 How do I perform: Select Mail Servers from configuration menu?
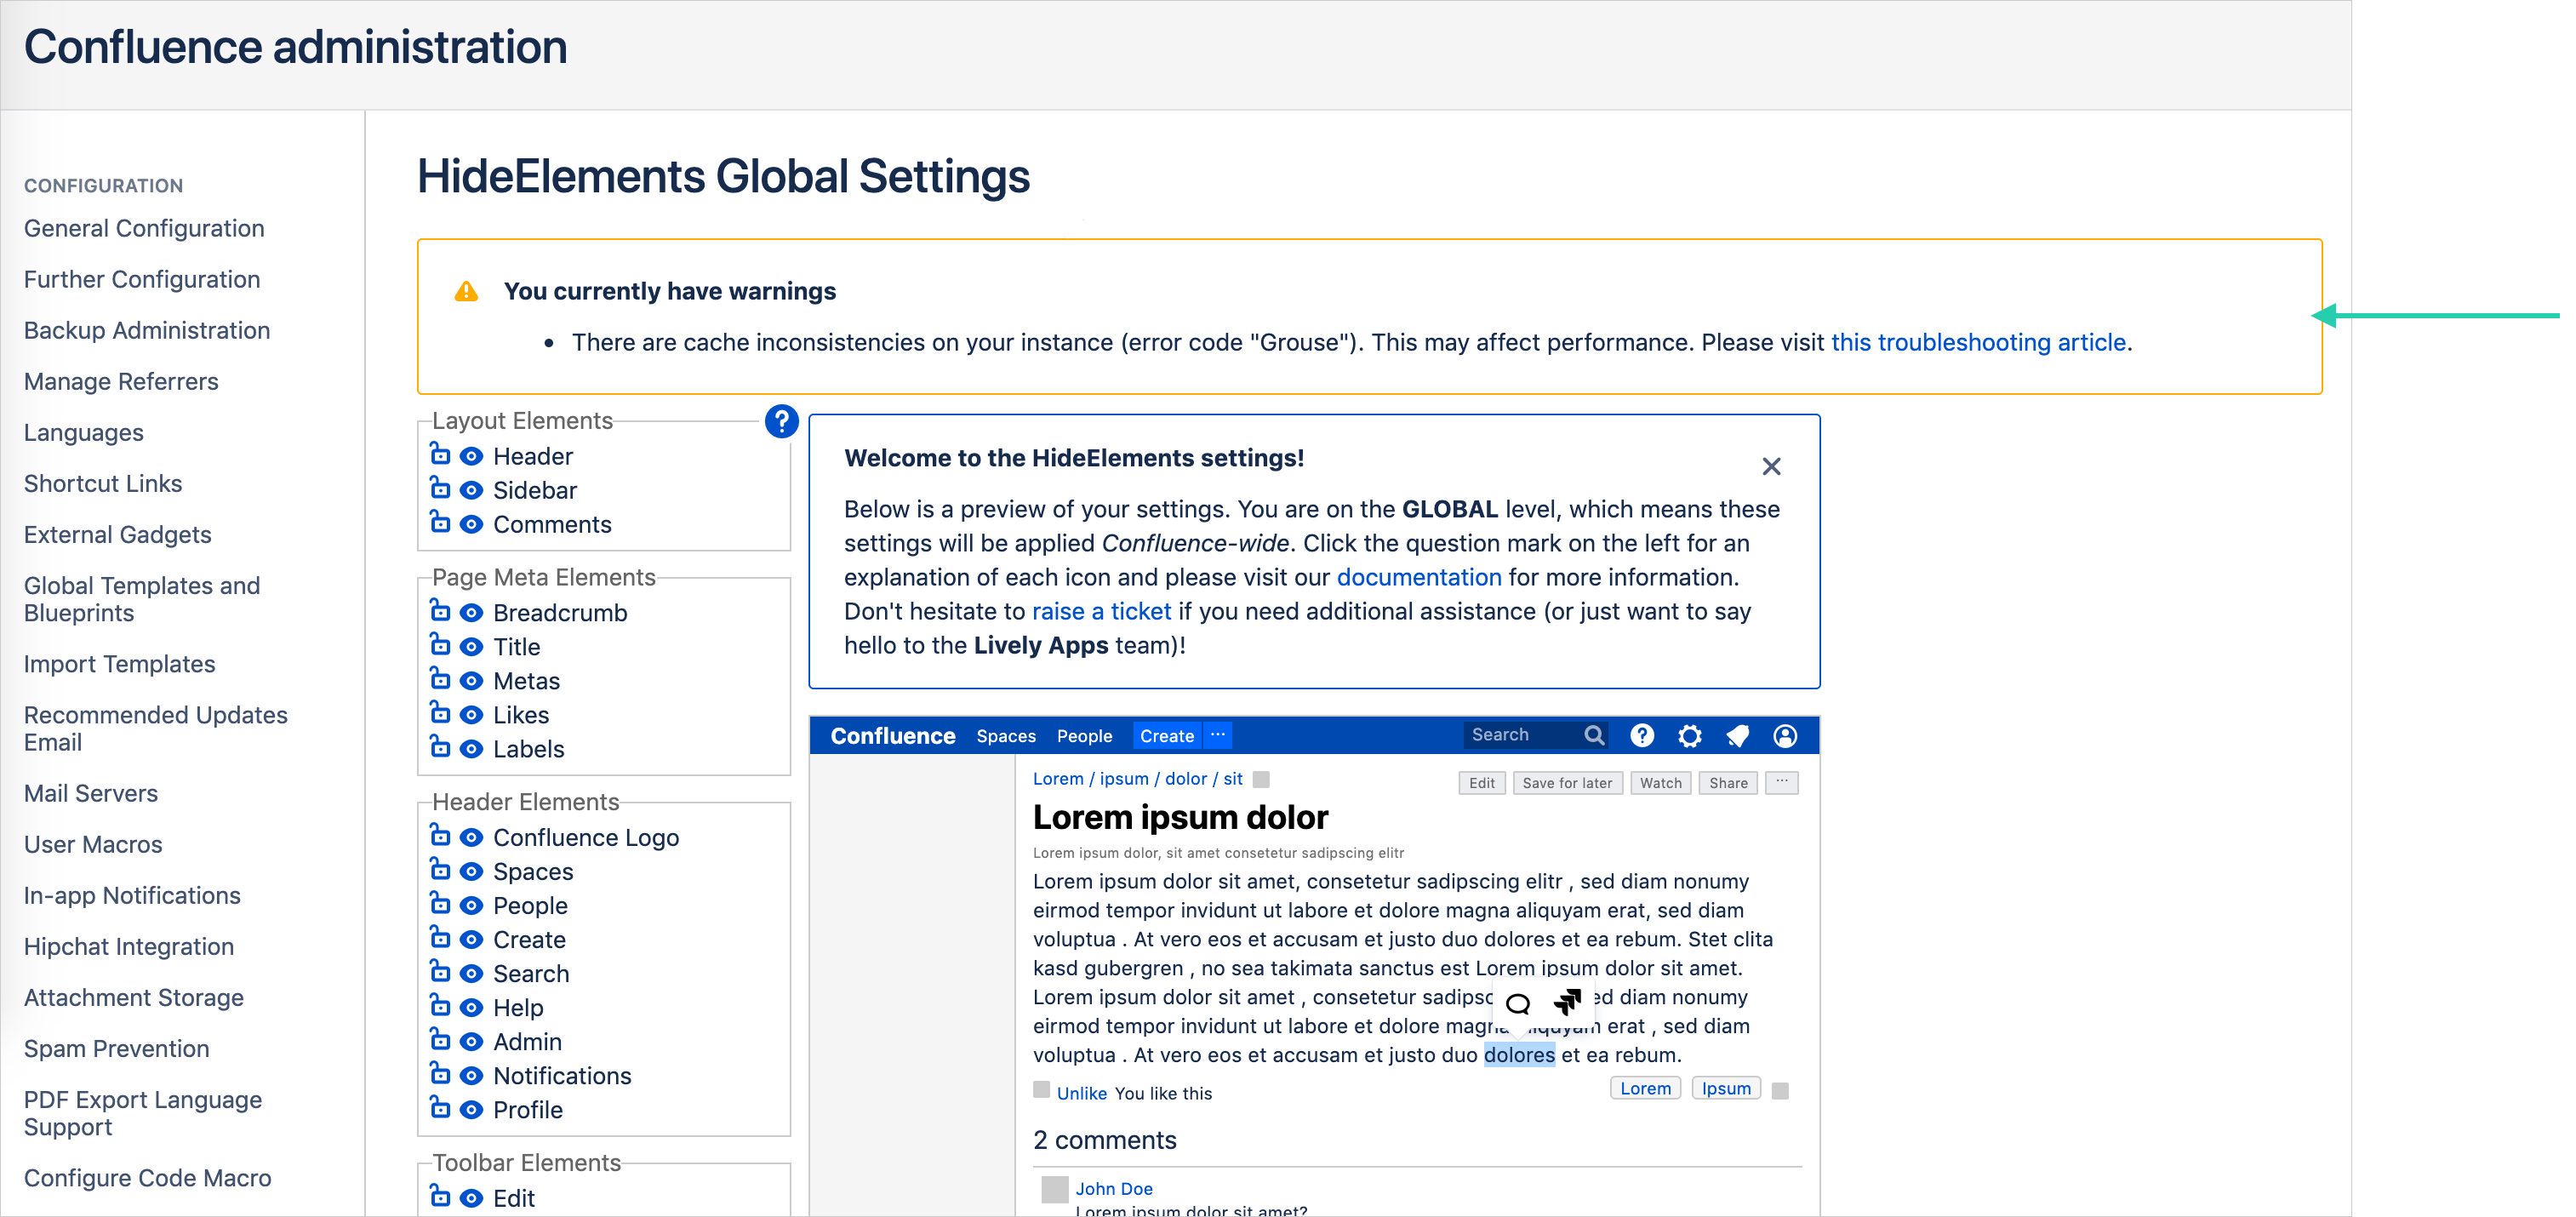pyautogui.click(x=91, y=793)
